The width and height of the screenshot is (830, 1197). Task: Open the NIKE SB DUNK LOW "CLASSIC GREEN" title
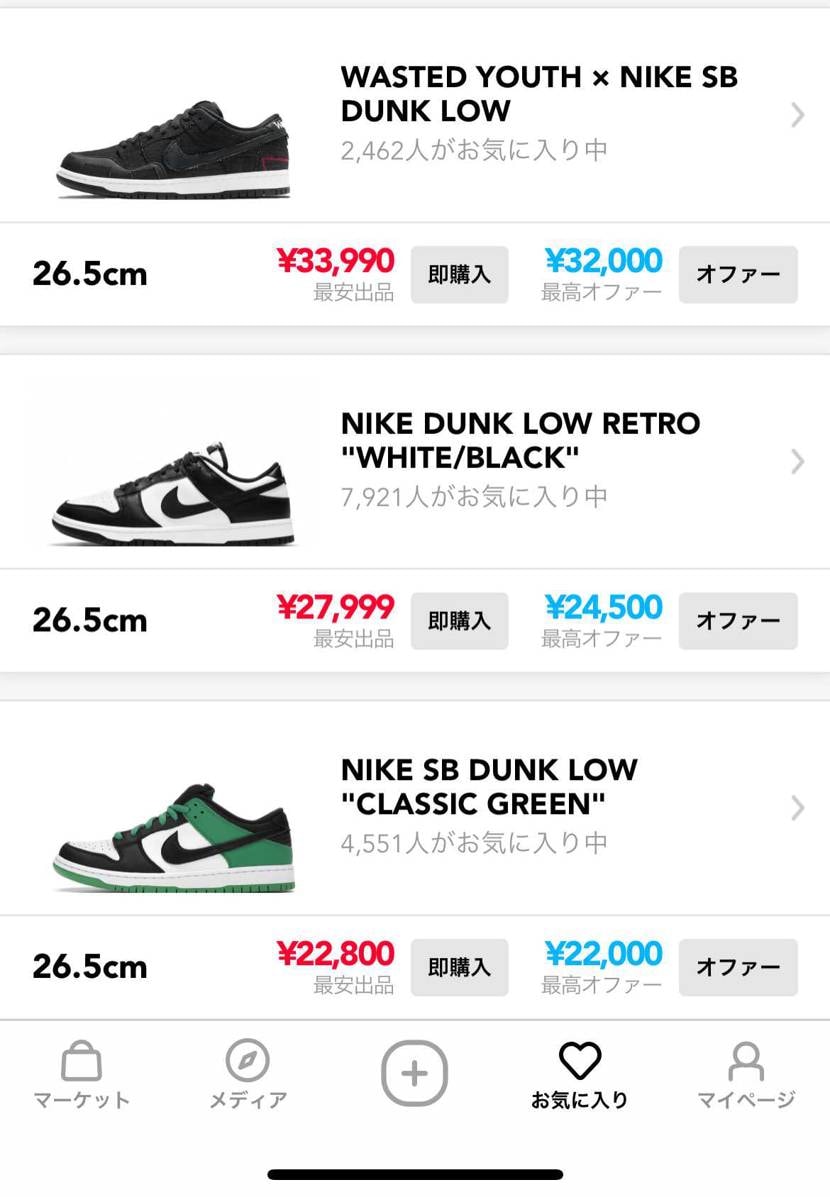pos(489,786)
